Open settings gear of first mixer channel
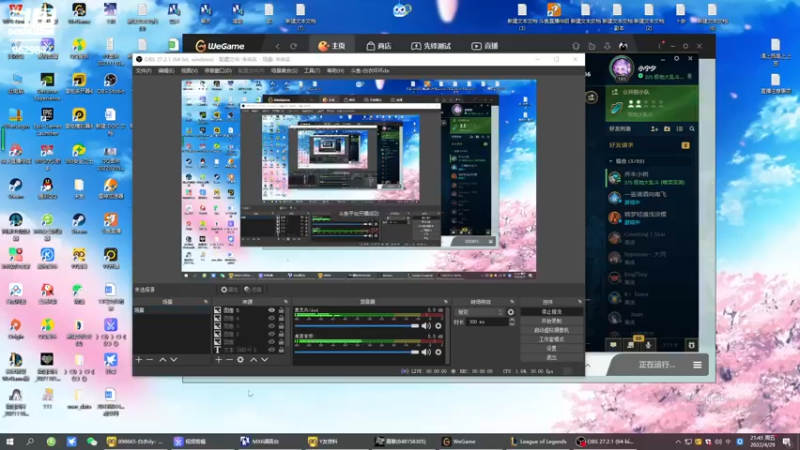800x450 pixels. pos(438,326)
